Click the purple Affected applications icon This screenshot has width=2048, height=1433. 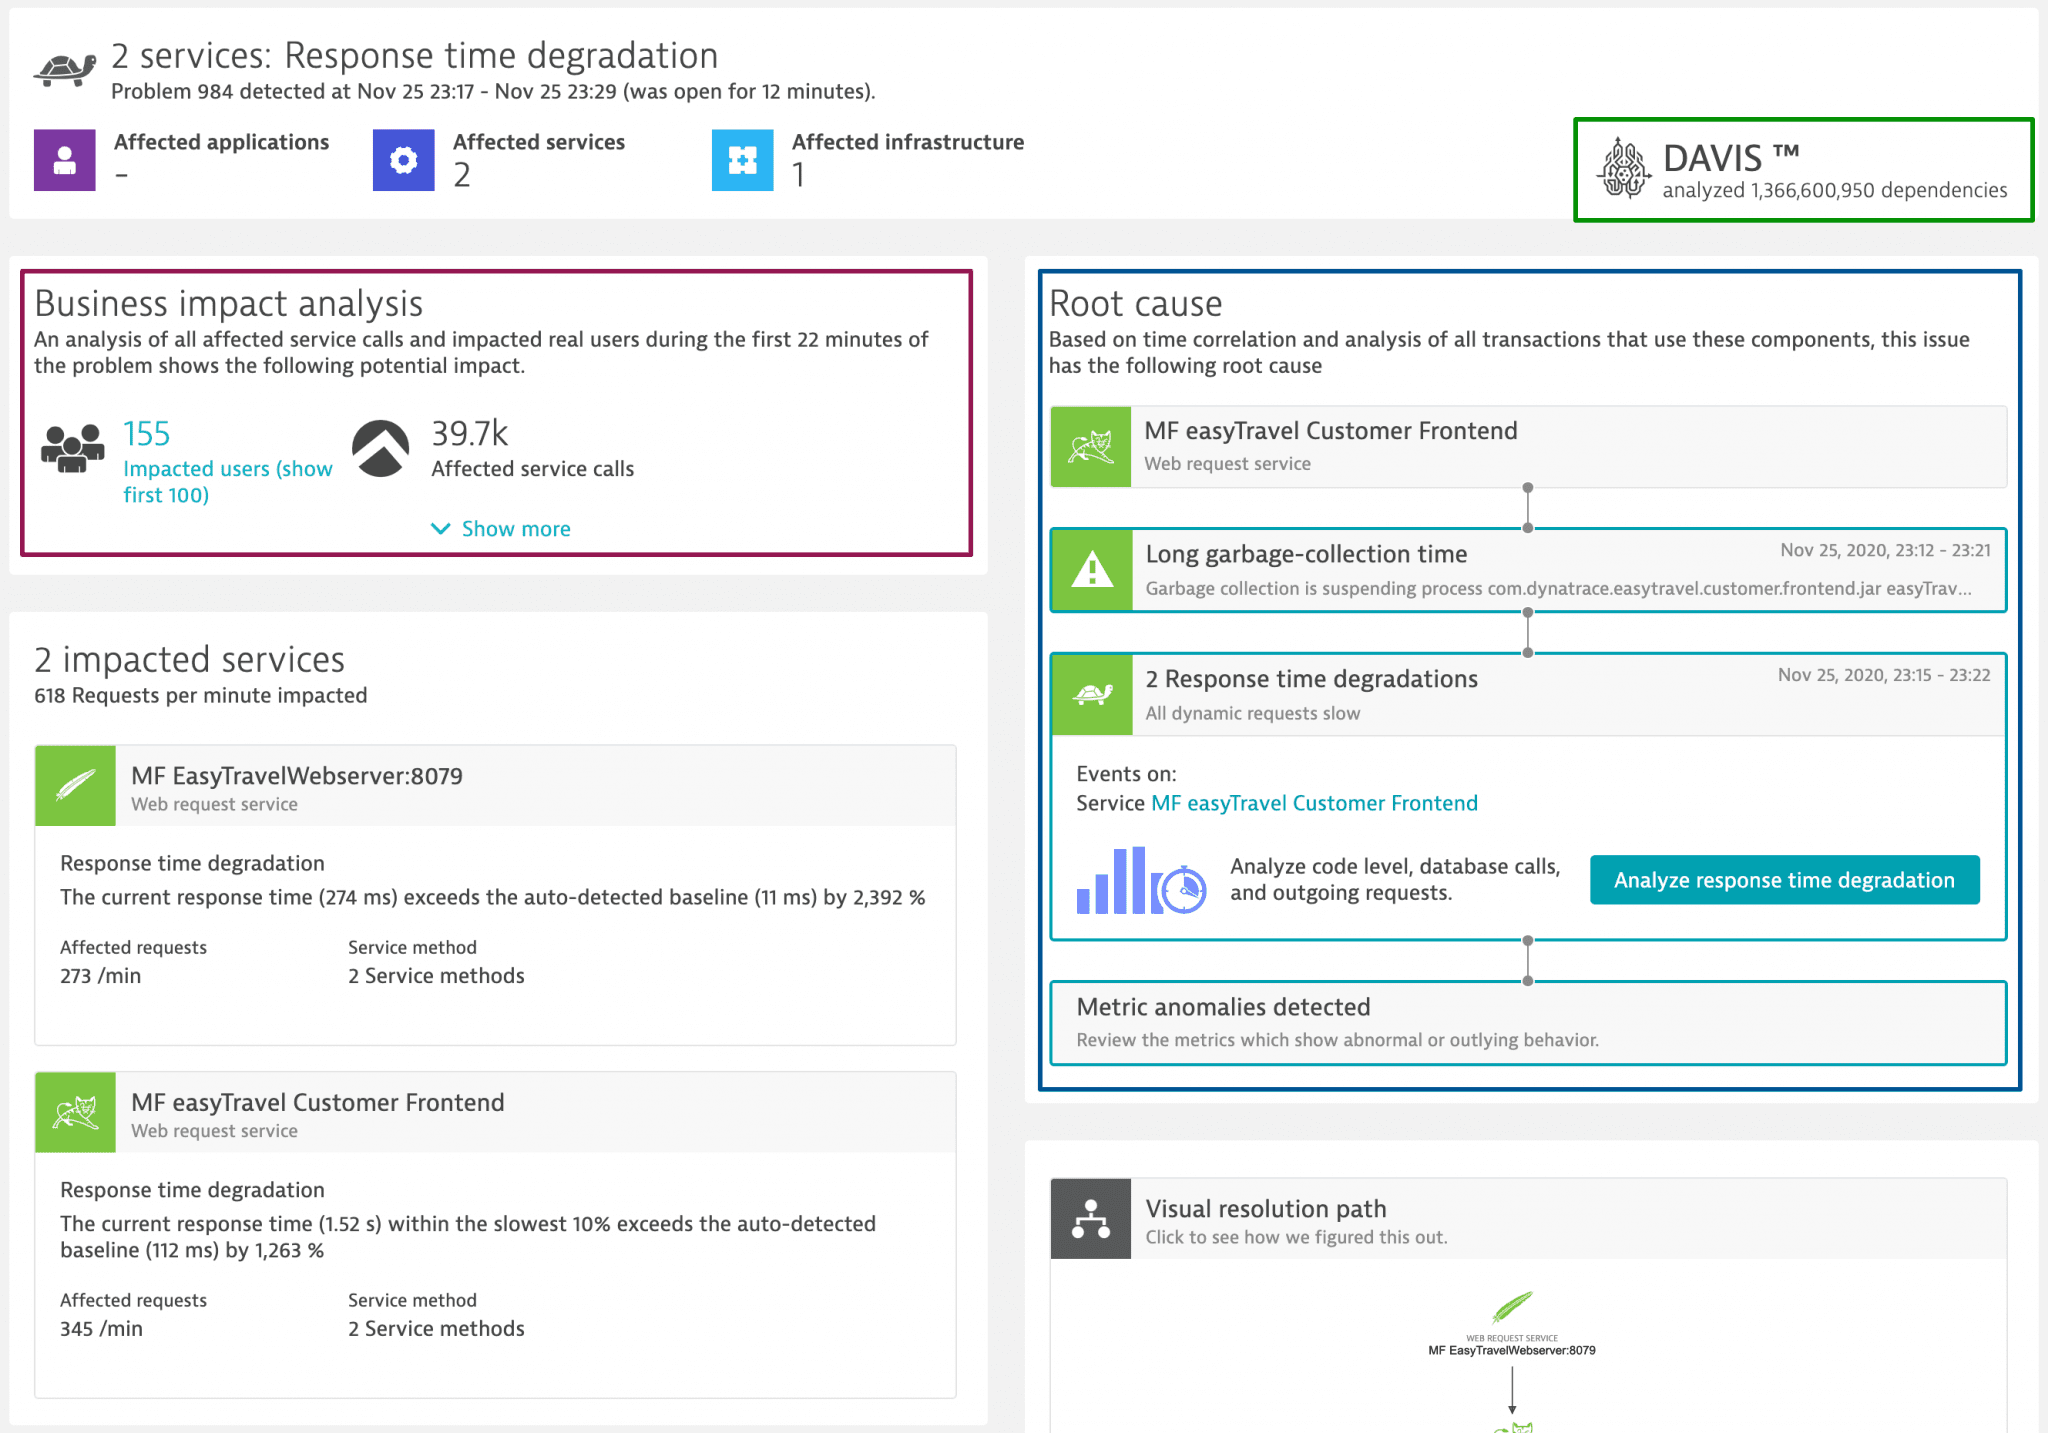64,160
